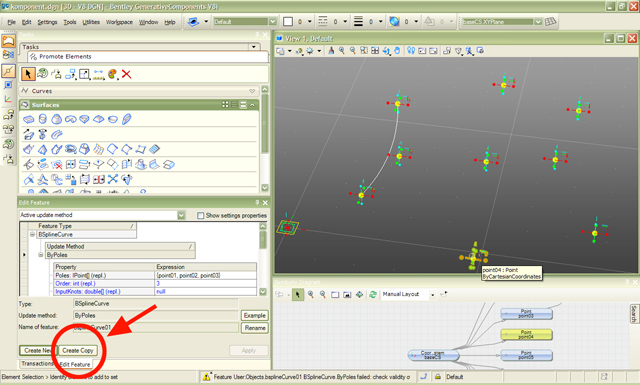Click the line style selector in top toolbar
The width and height of the screenshot is (640, 385).
tap(322, 21)
